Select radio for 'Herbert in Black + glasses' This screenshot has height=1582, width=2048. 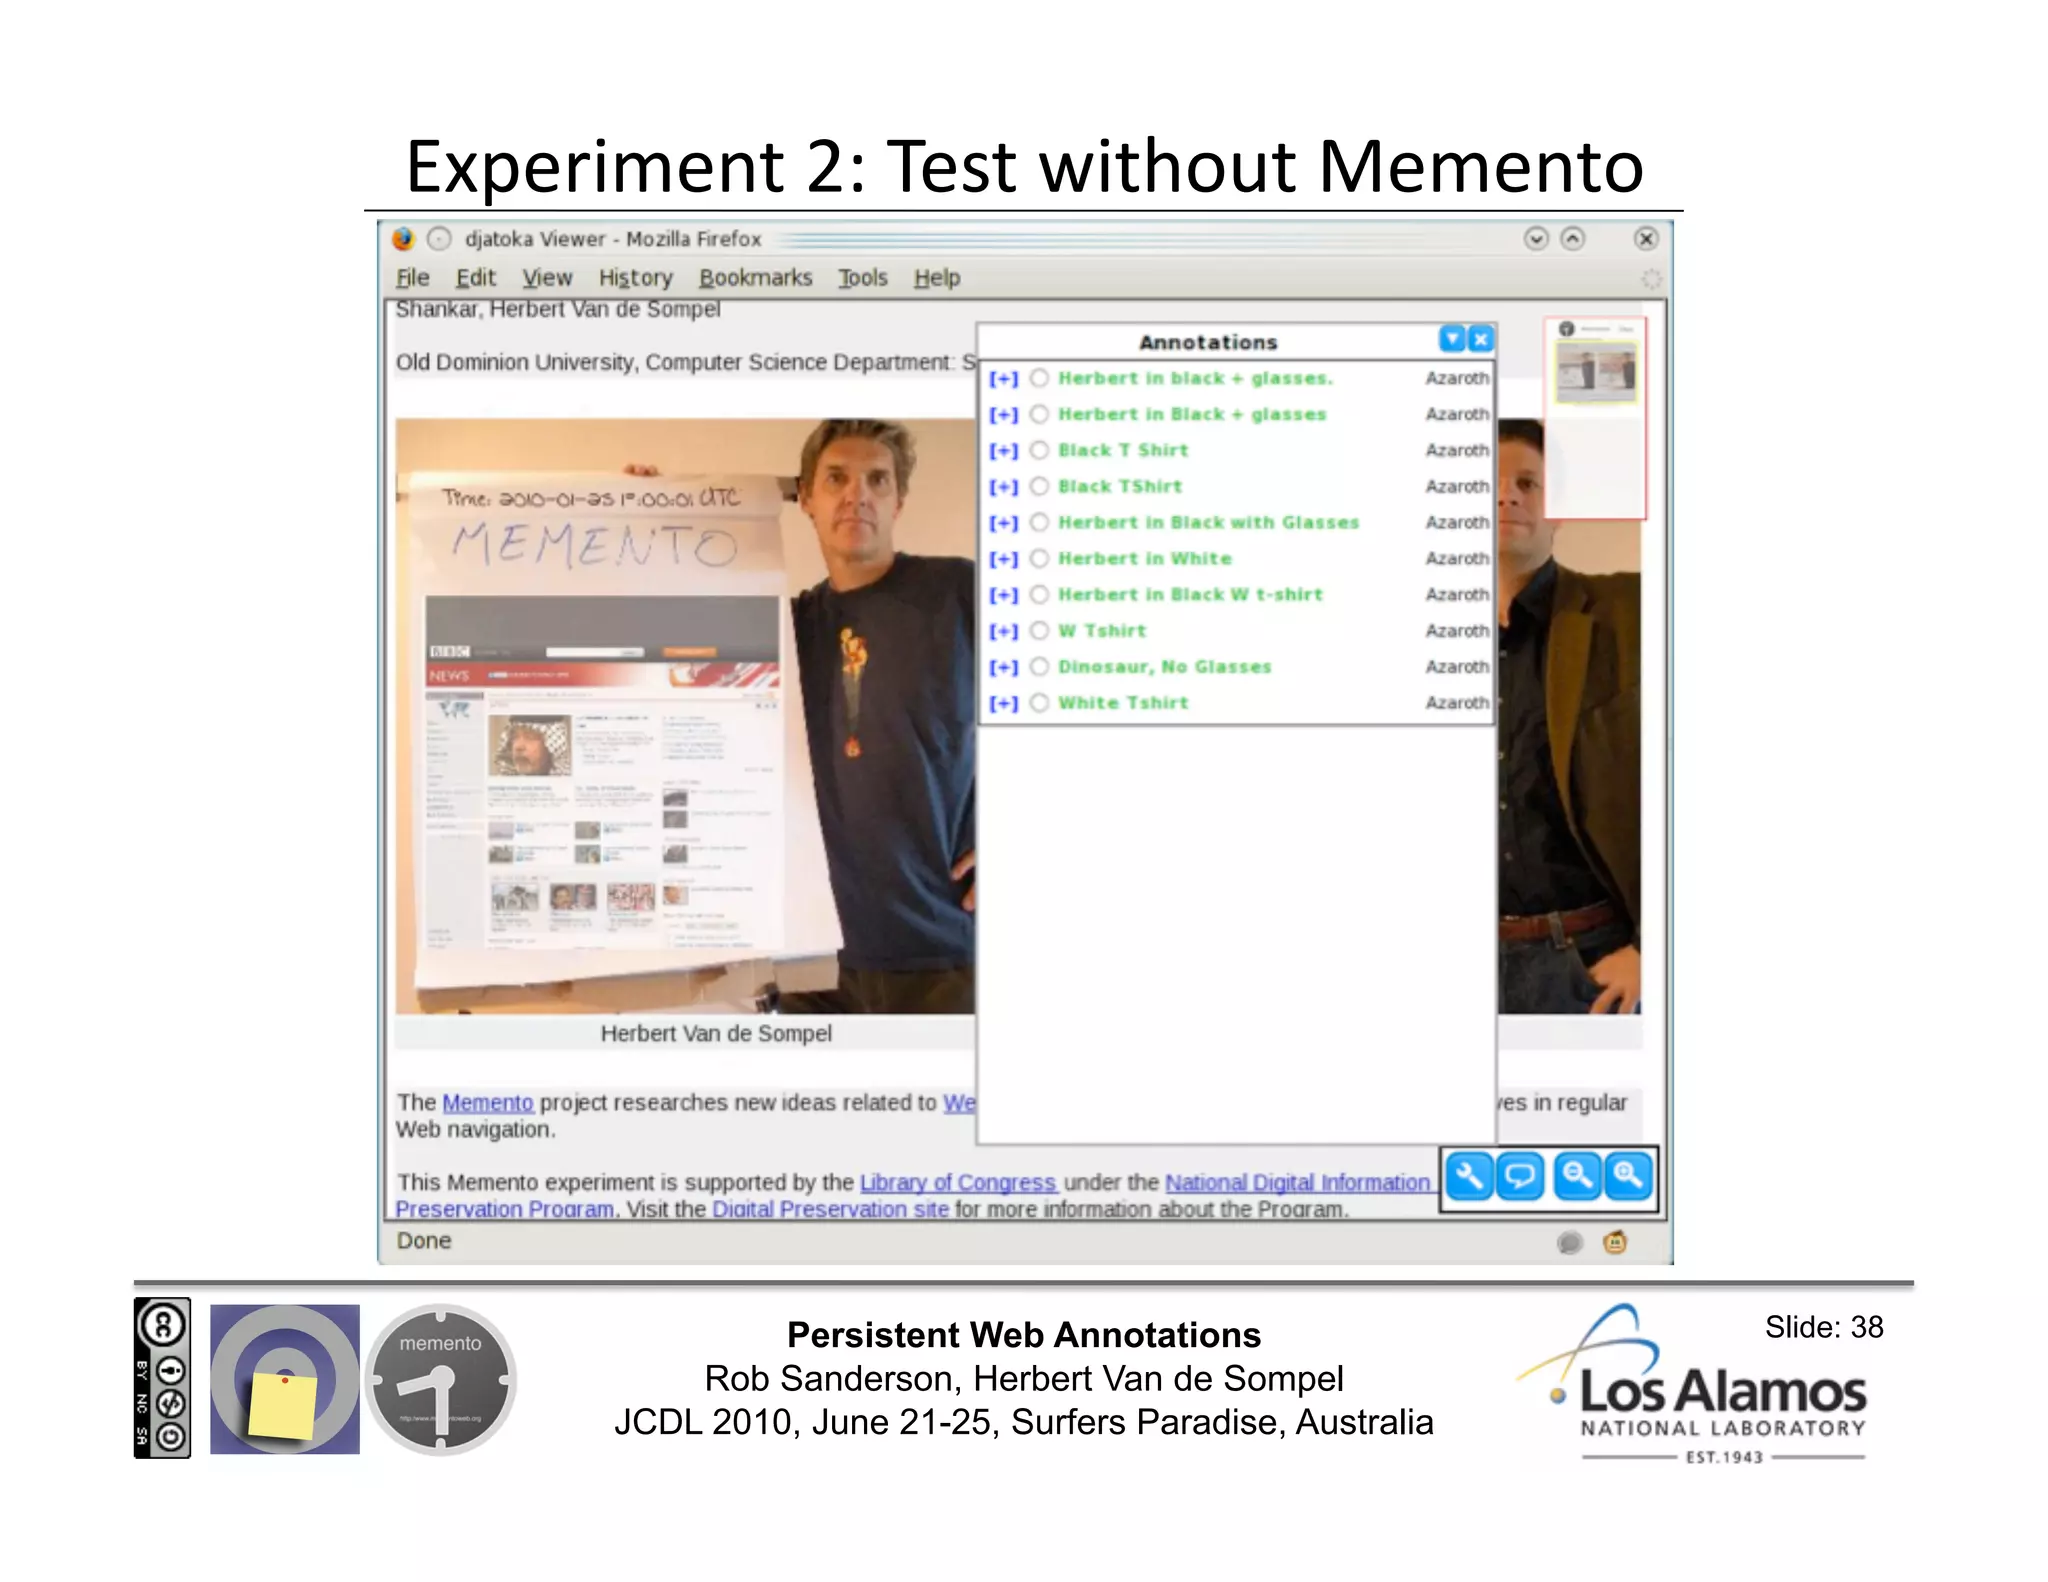[x=1039, y=414]
